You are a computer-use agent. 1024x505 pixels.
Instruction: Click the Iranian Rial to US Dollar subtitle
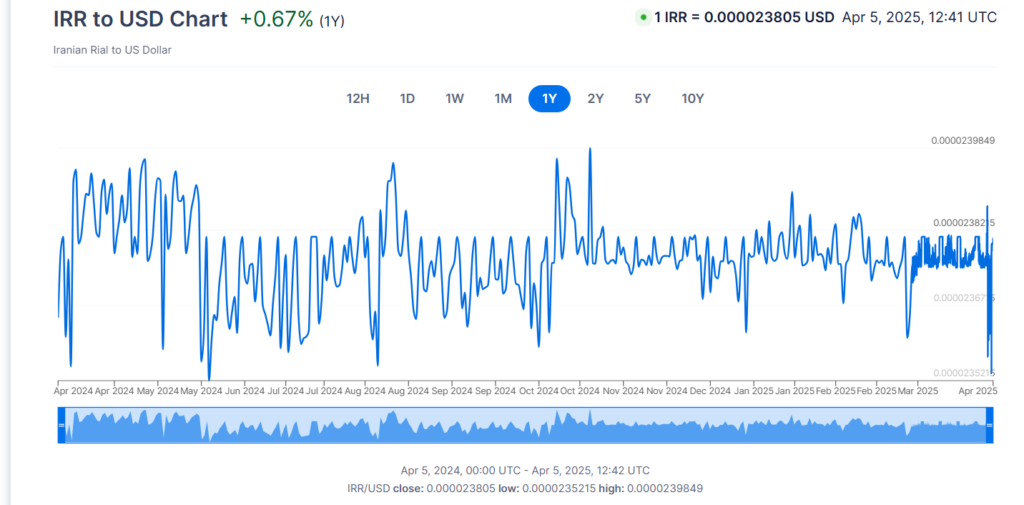(x=112, y=50)
